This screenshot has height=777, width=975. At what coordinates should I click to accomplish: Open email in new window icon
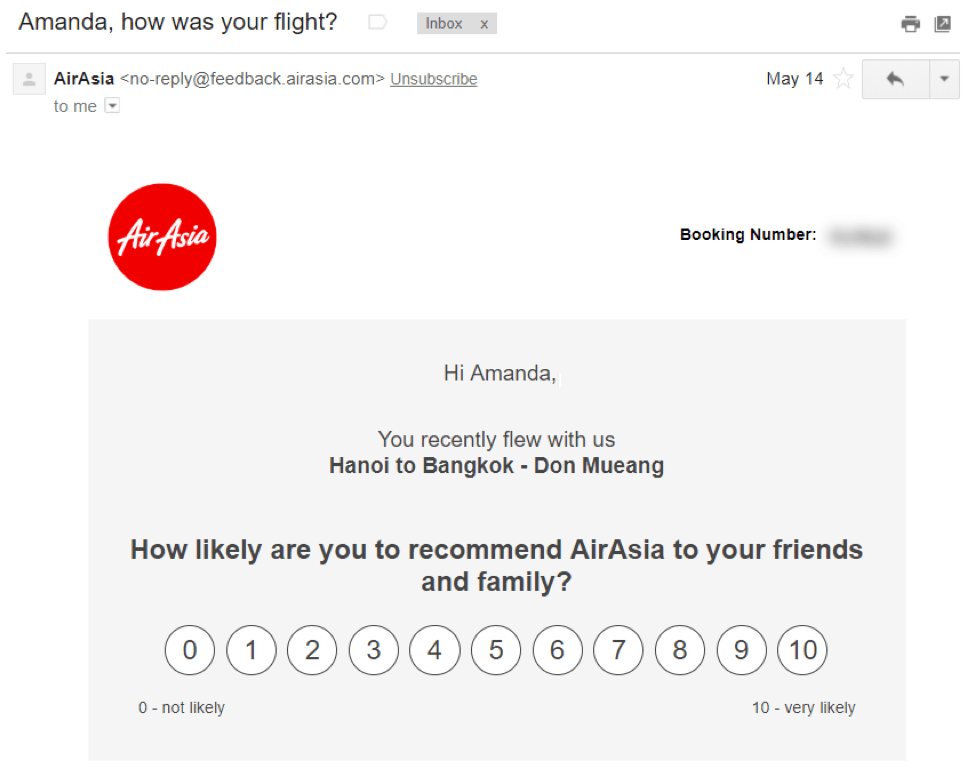(942, 24)
